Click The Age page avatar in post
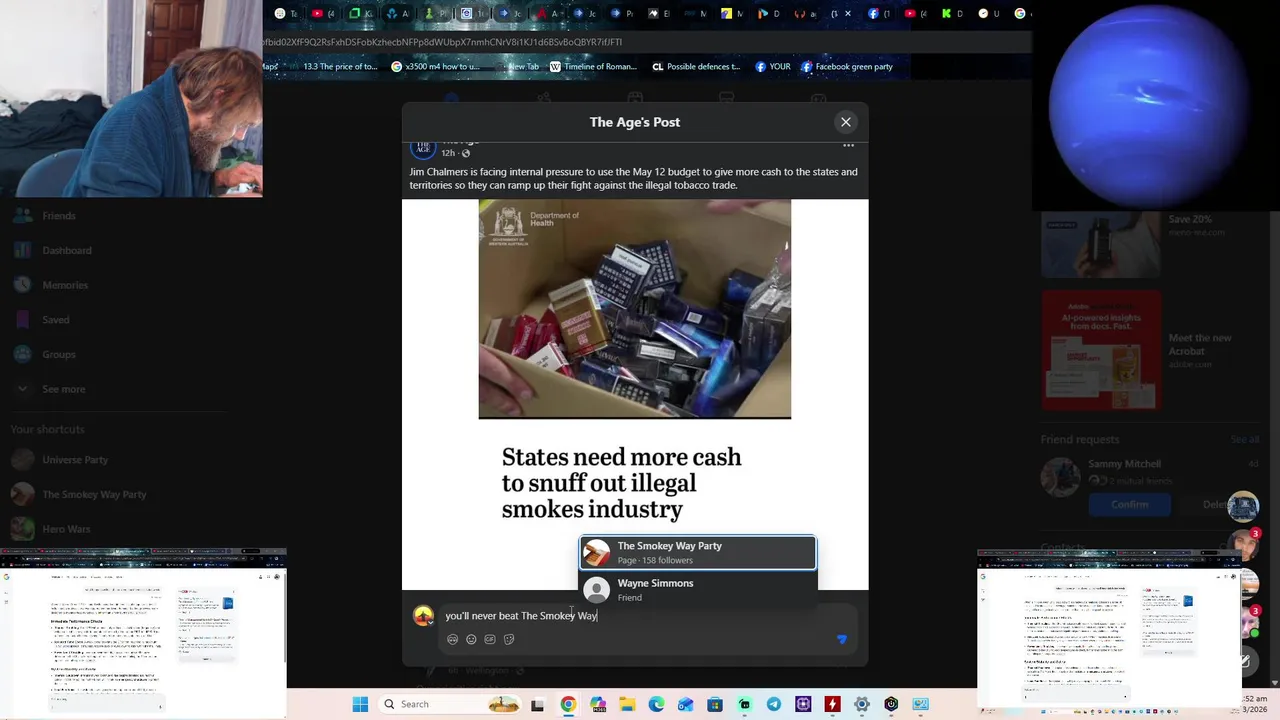This screenshot has height=720, width=1280. (x=423, y=148)
